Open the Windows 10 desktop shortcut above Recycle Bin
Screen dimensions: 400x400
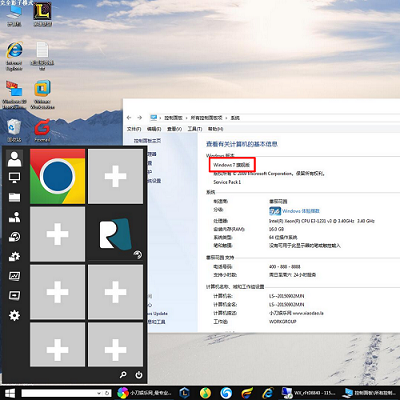coord(14,95)
